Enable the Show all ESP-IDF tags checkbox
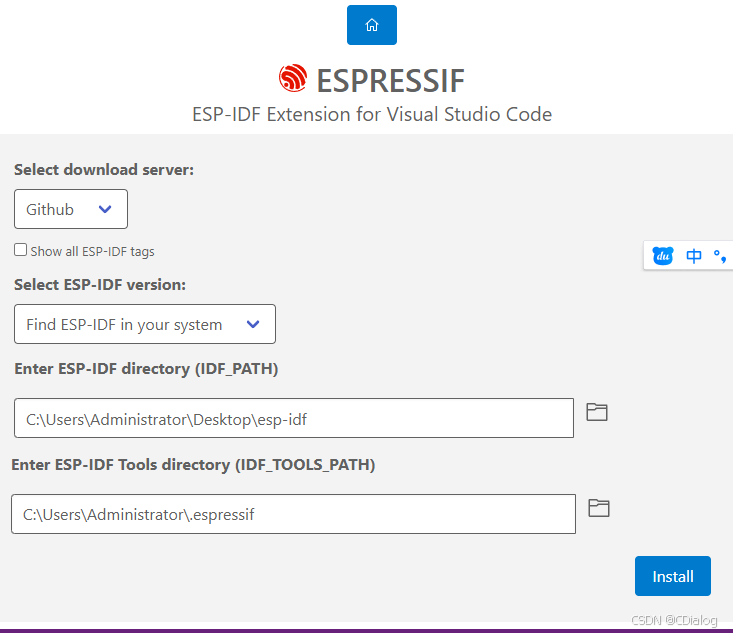The height and width of the screenshot is (633, 733). click(21, 250)
